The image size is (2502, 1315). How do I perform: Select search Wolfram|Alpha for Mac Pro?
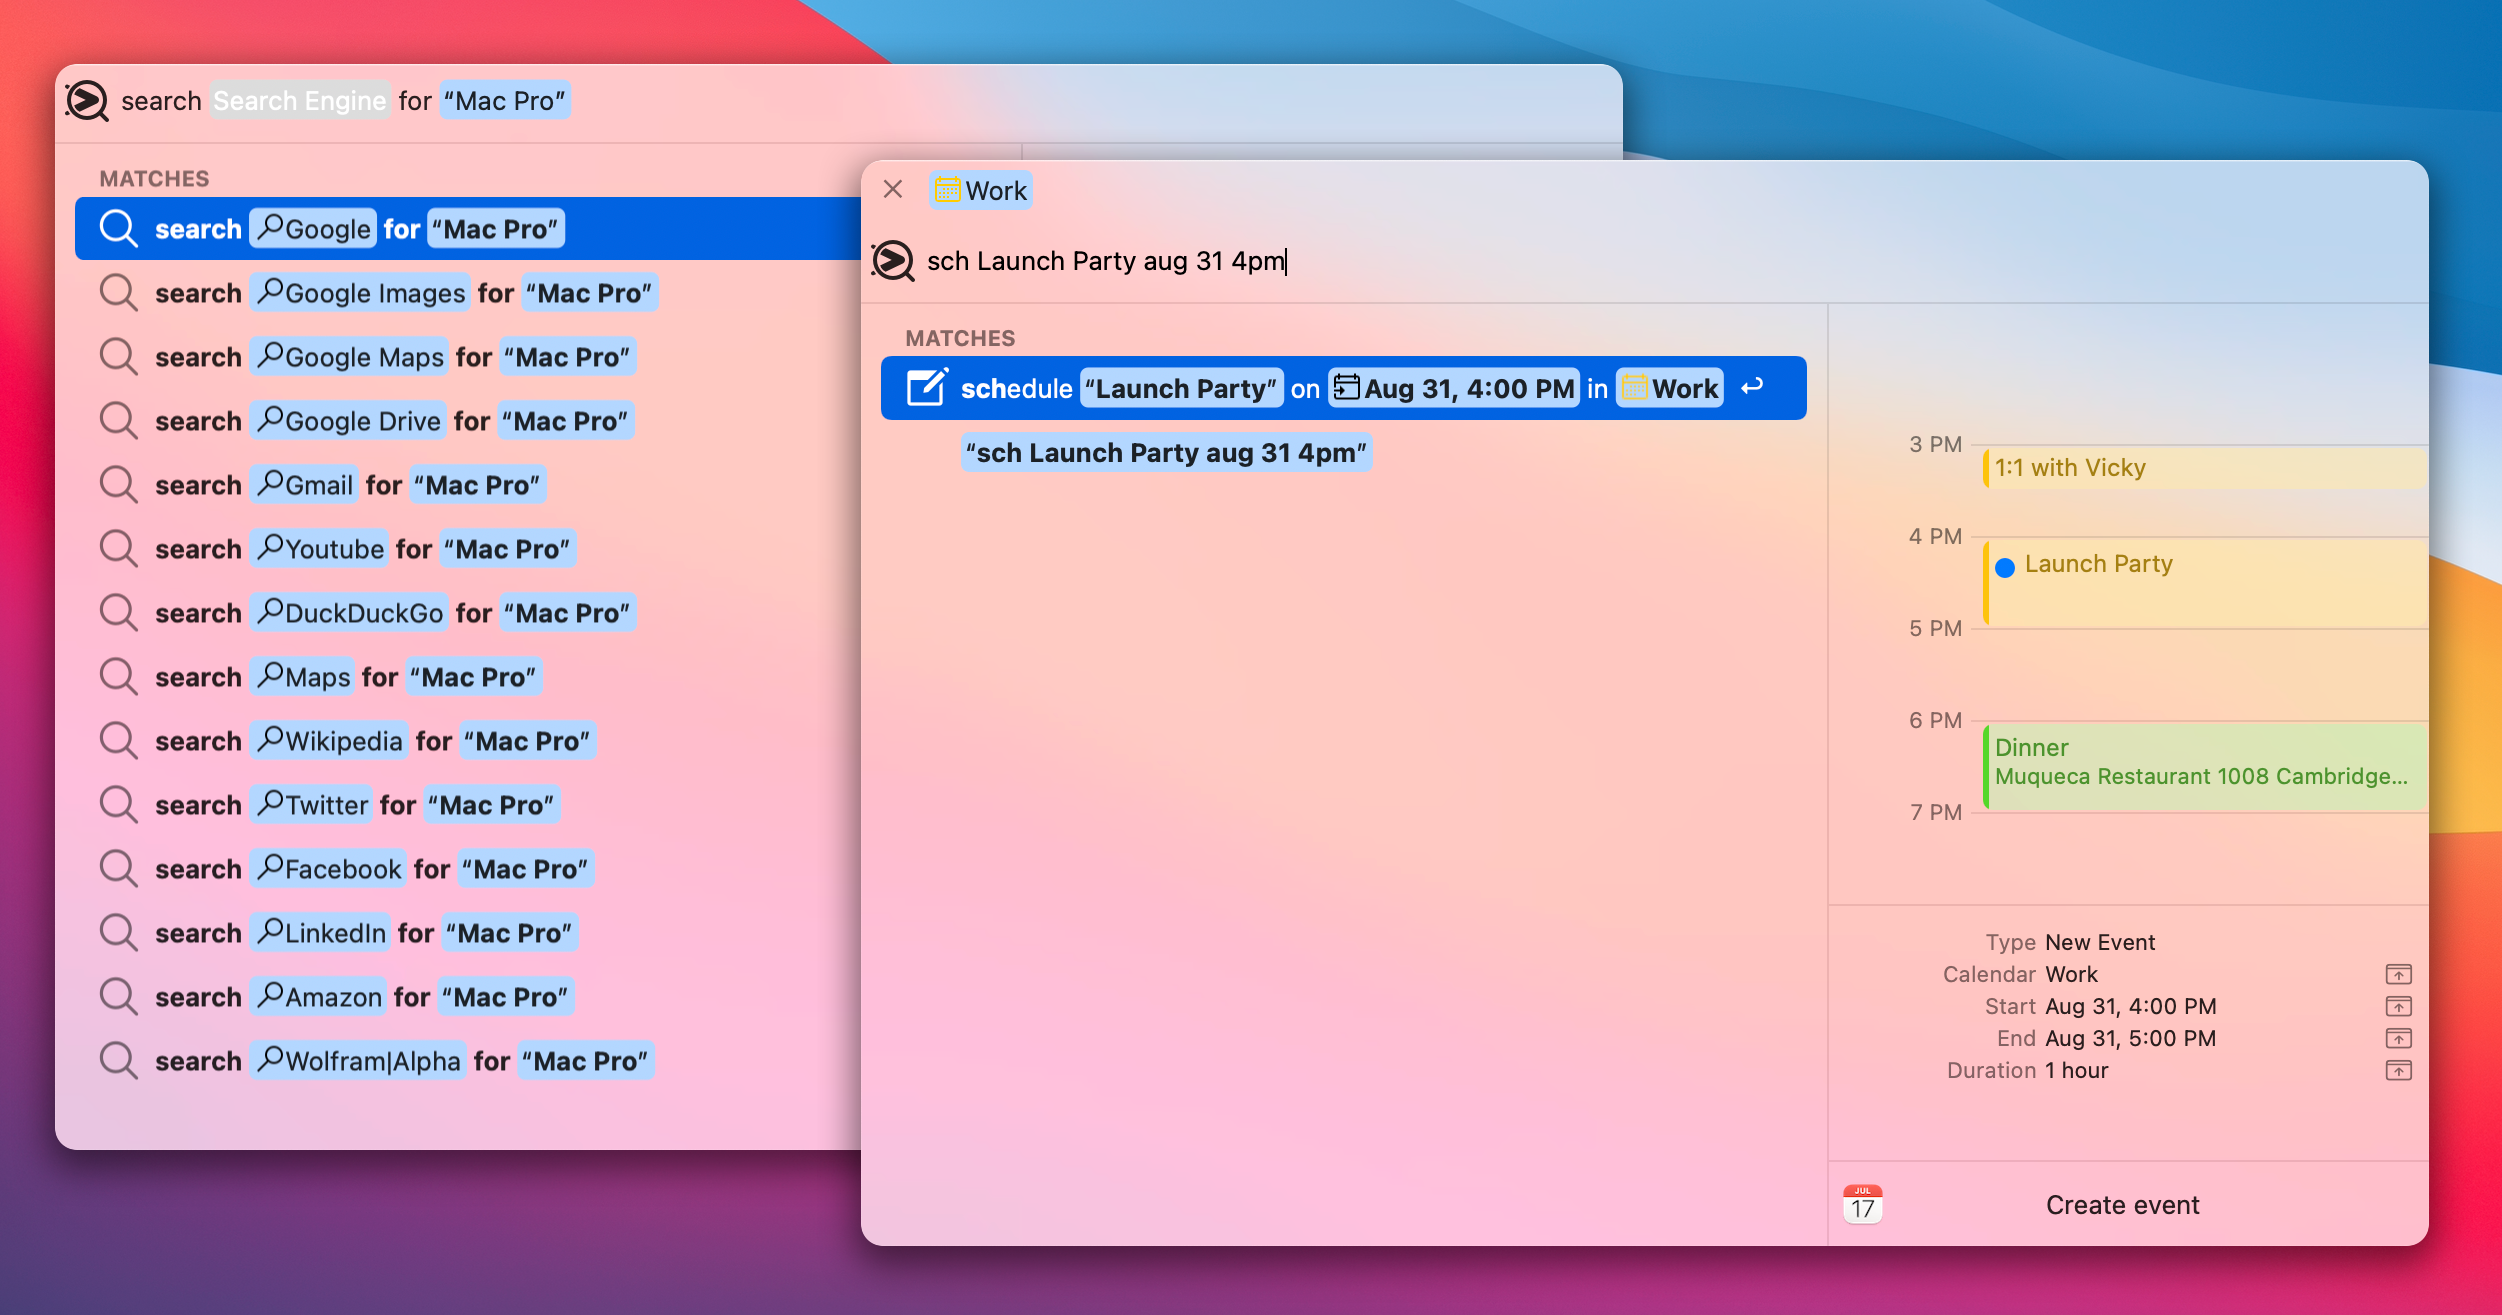click(x=468, y=1060)
